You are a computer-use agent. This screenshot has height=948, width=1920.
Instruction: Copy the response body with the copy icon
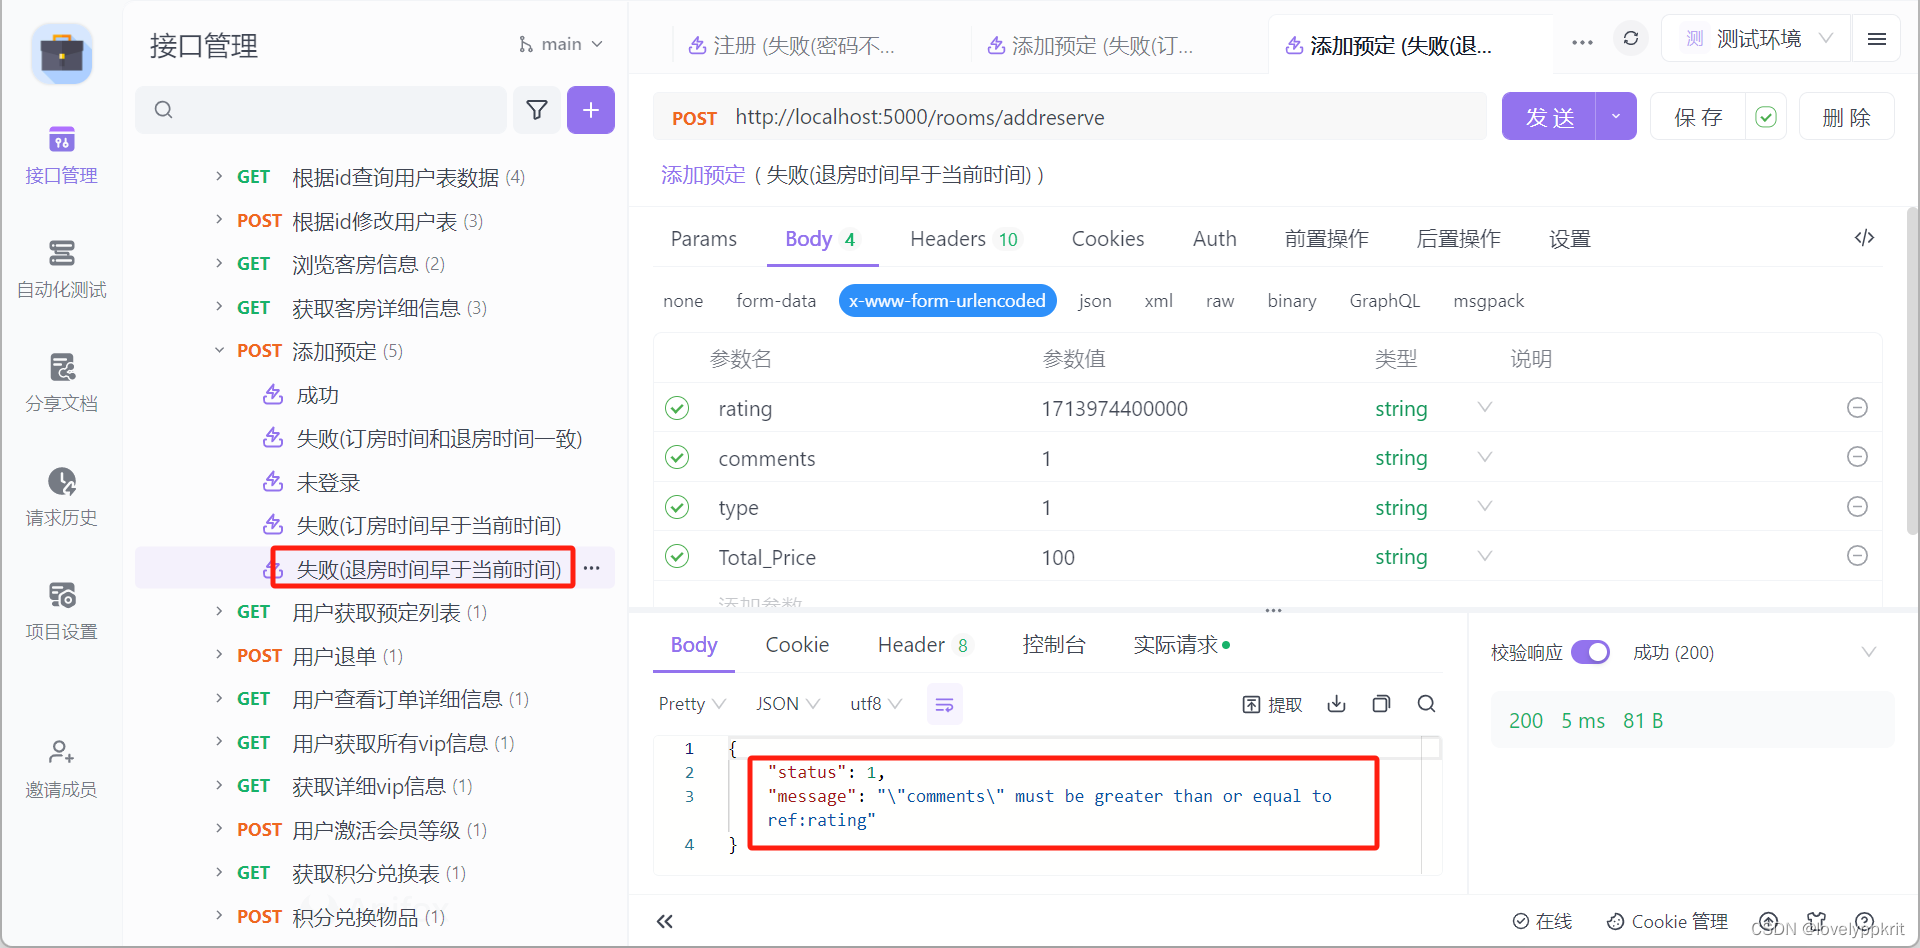pos(1381,703)
